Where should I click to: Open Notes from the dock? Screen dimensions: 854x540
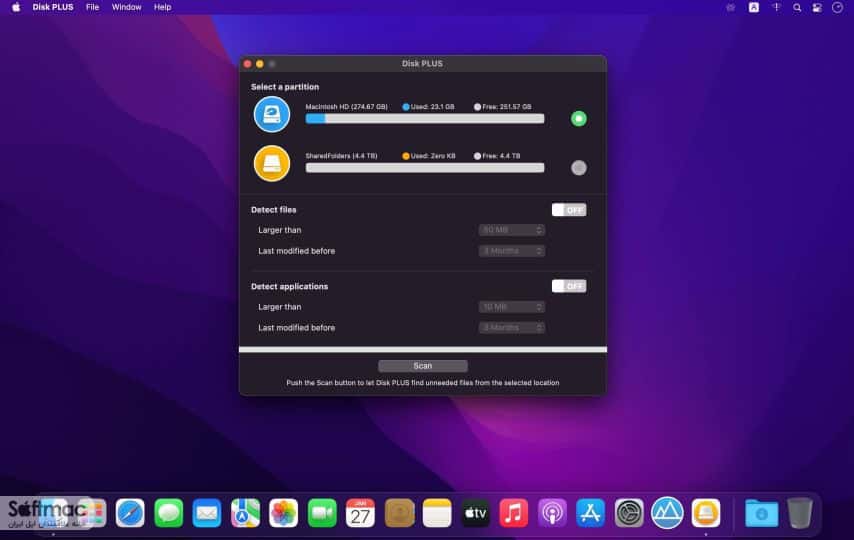pyautogui.click(x=437, y=513)
